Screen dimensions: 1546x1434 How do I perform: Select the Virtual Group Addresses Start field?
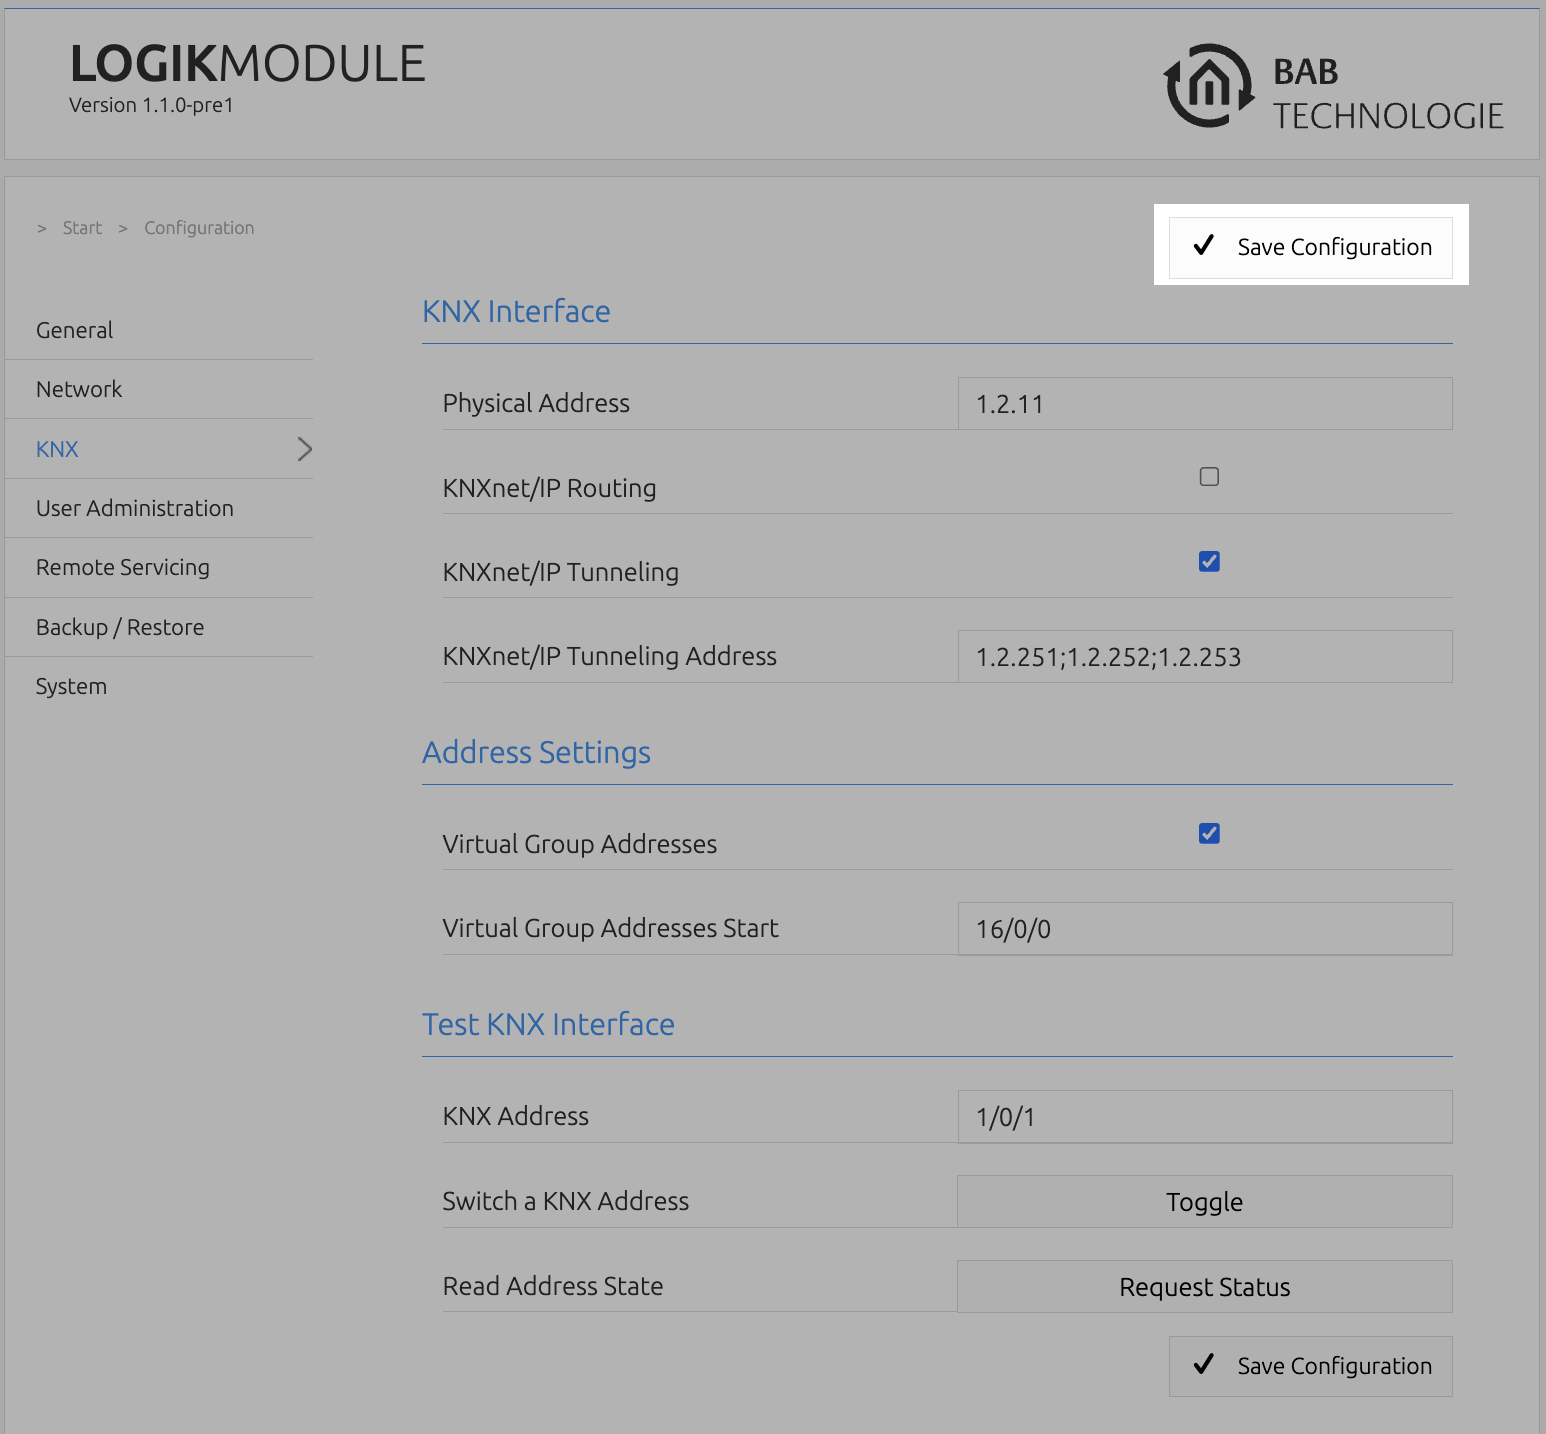click(1205, 928)
